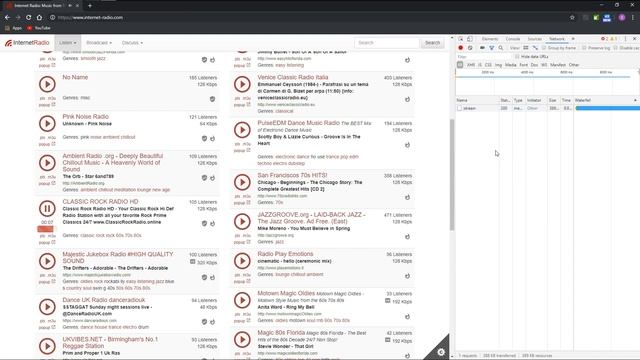This screenshot has width=640, height=360.
Task: Click shield icon on Ambient Radio .org row
Action: click(x=204, y=178)
